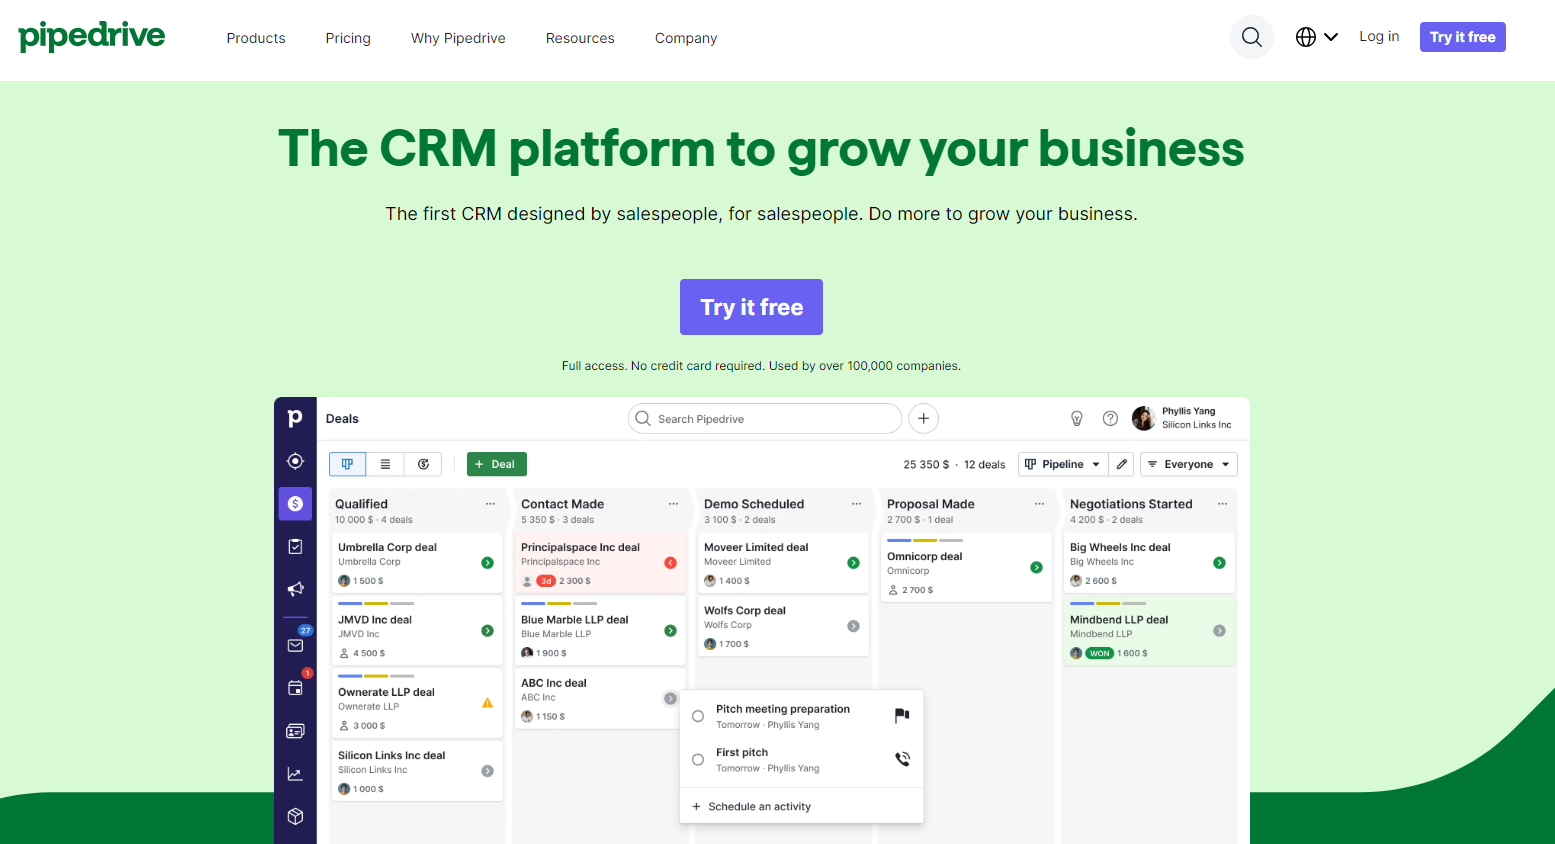The image size is (1555, 844).
Task: Open the Projects clipboard icon in sidebar
Action: pyautogui.click(x=295, y=546)
